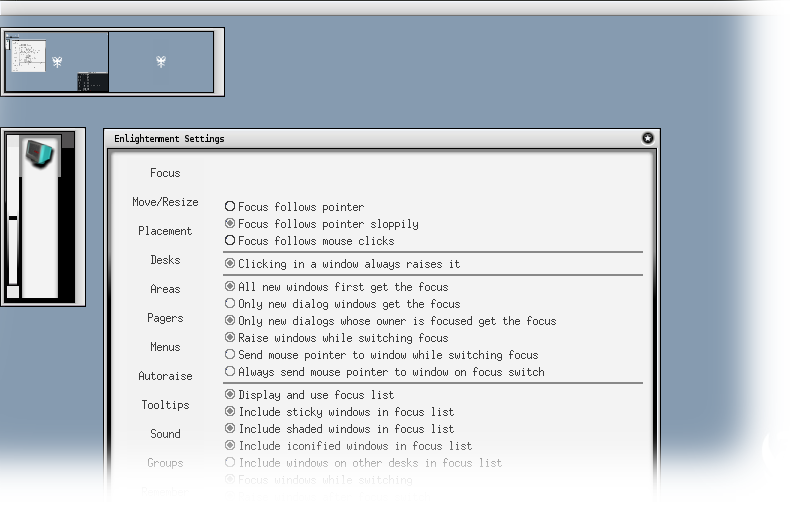Open the Groups settings page

click(x=165, y=463)
